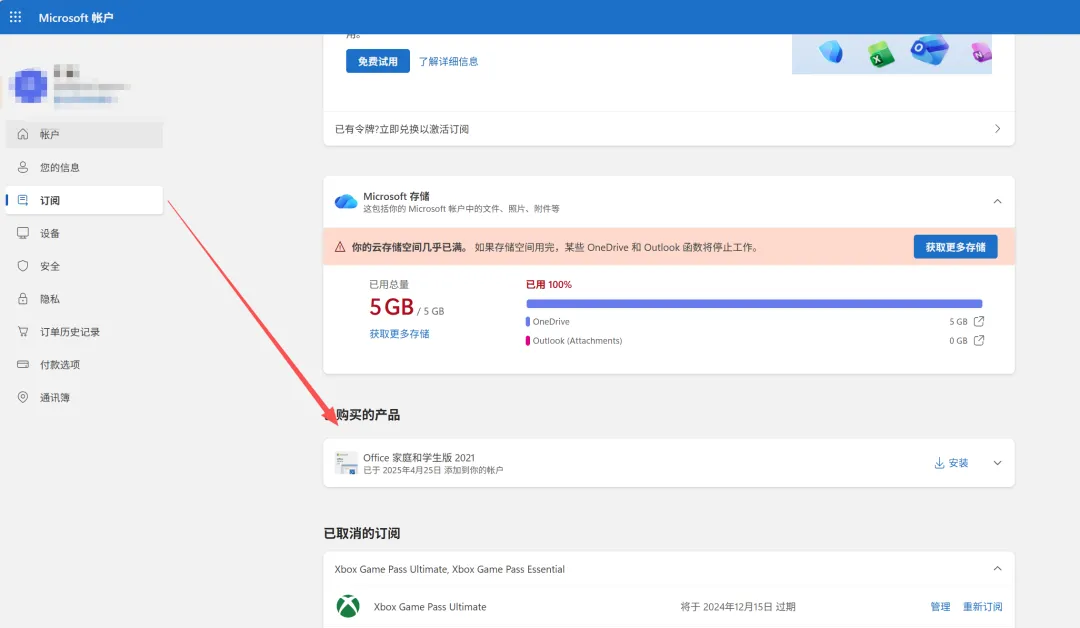Open the 帐户 sidebar item

pyautogui.click(x=85, y=134)
